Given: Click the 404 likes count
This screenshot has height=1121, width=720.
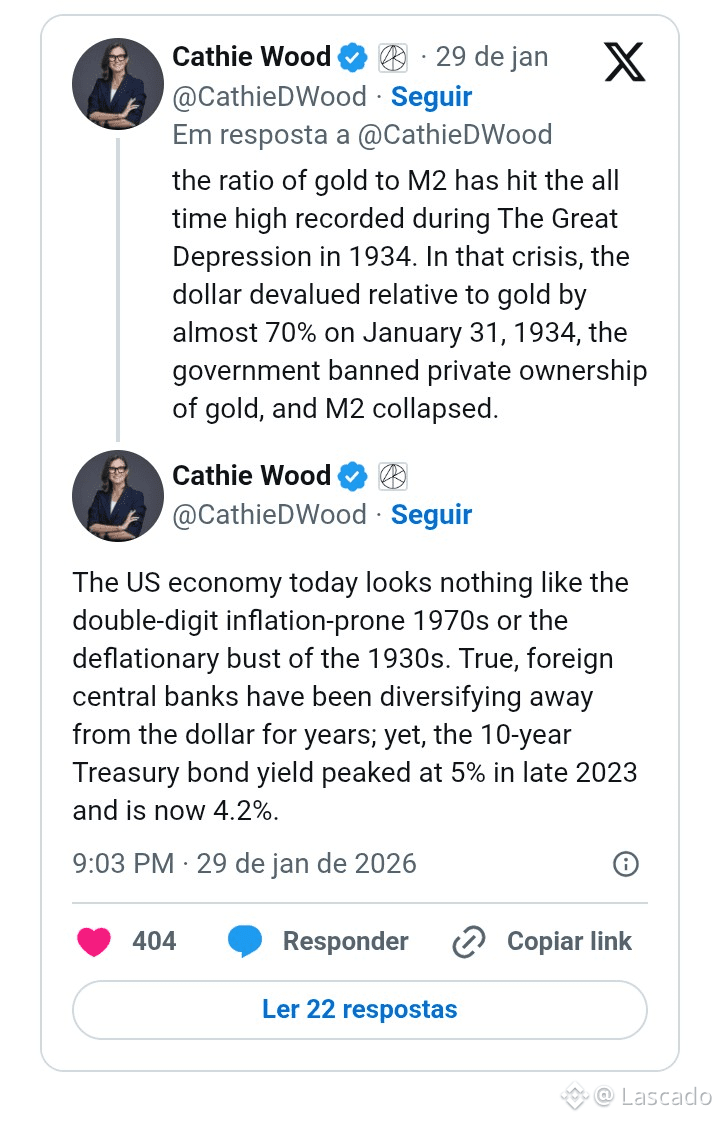Looking at the screenshot, I should pyautogui.click(x=154, y=941).
